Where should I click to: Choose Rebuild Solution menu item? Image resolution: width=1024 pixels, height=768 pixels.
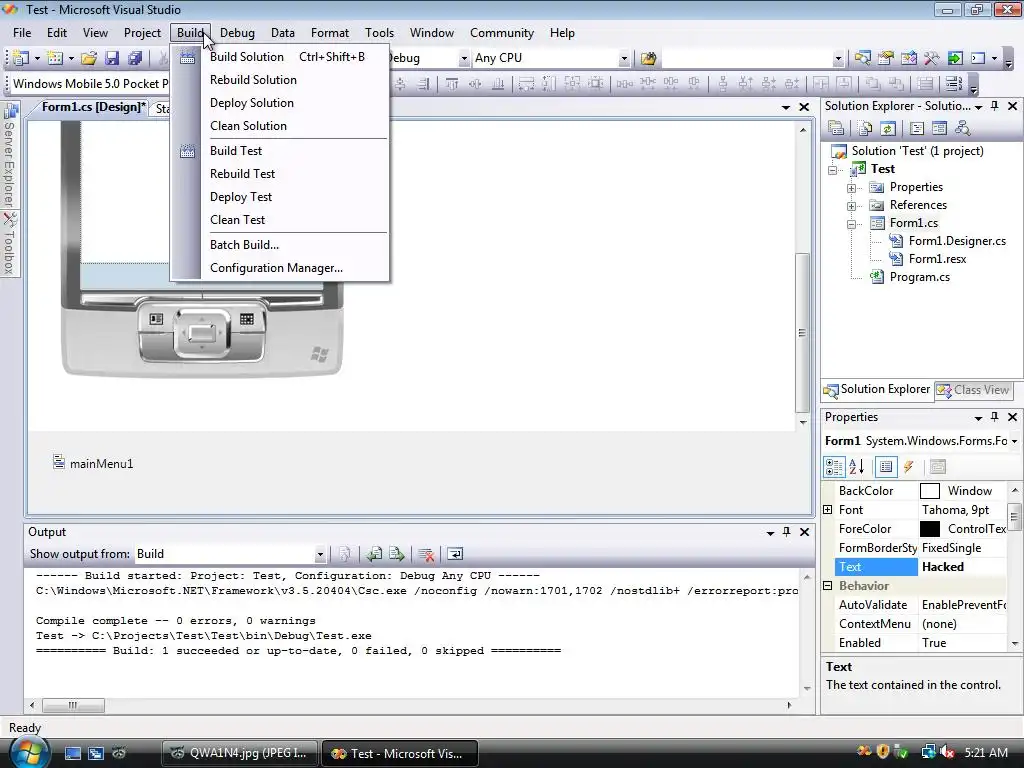[x=279, y=80]
